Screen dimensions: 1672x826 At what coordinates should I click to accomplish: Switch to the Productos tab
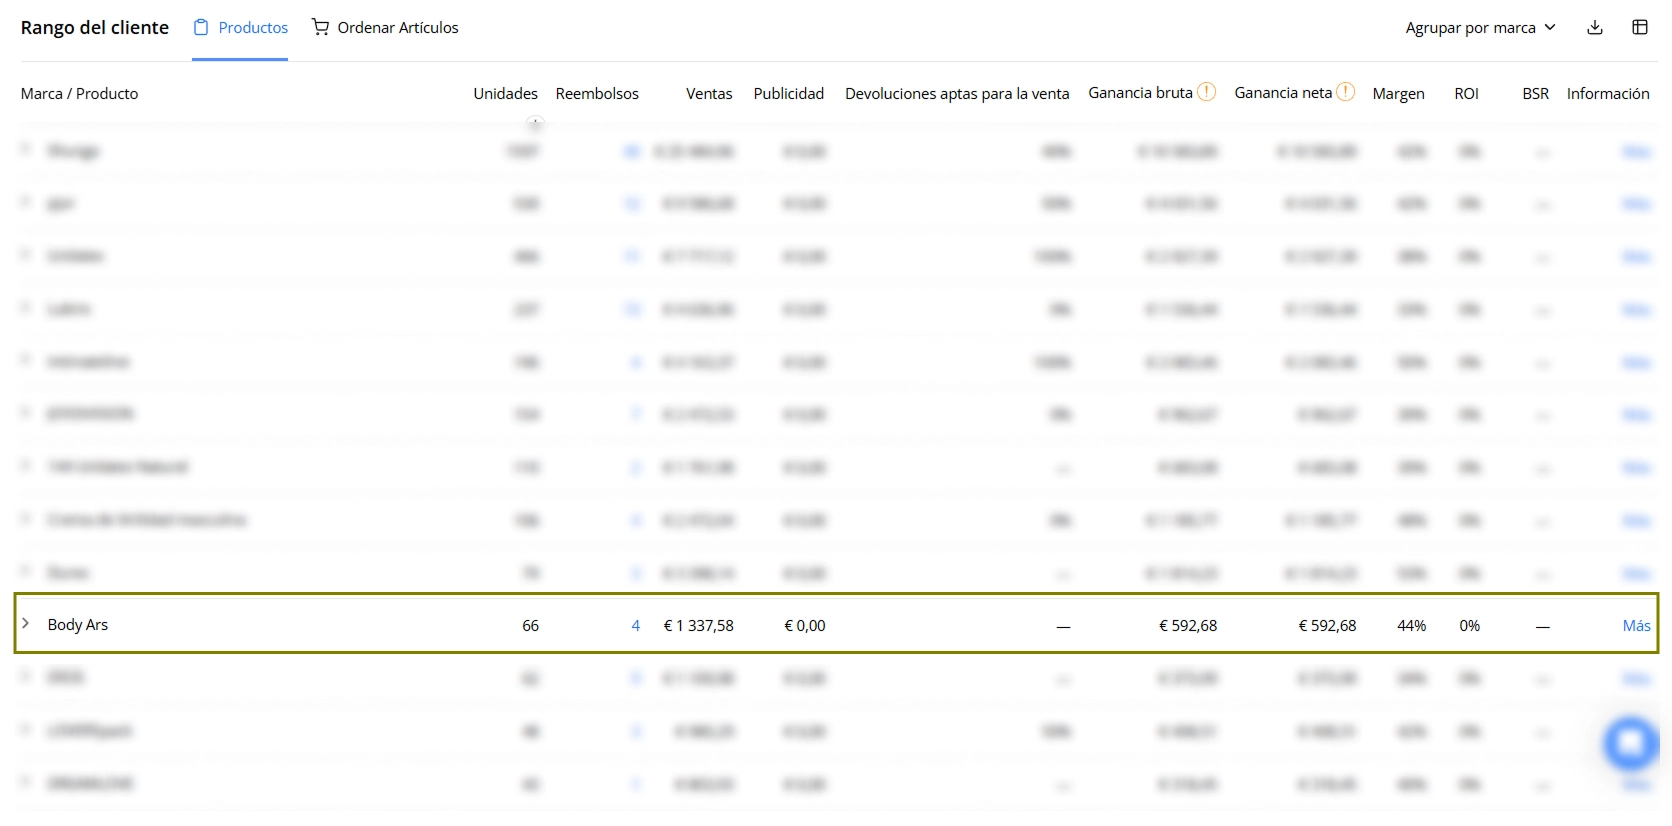240,28
